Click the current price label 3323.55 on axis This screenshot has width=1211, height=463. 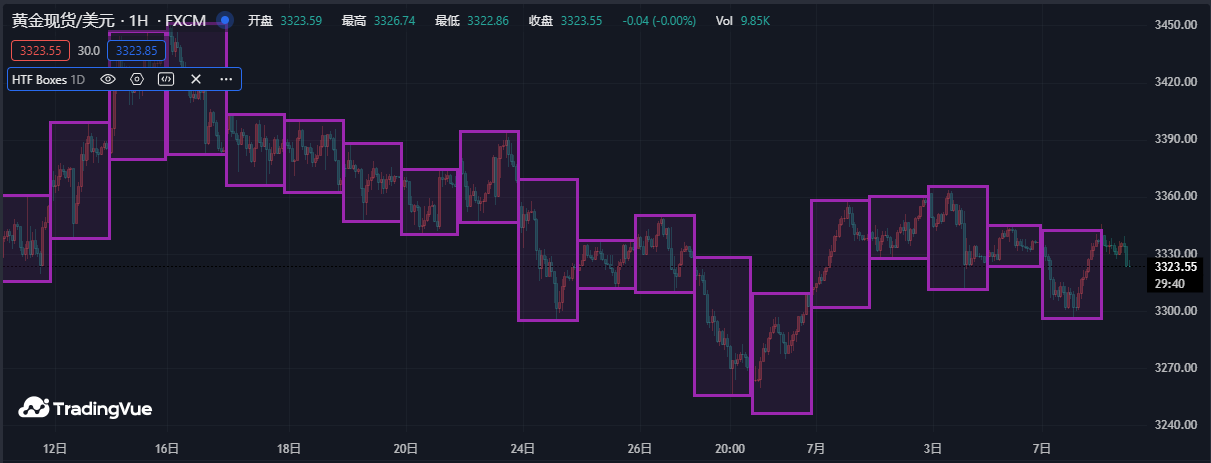1175,267
